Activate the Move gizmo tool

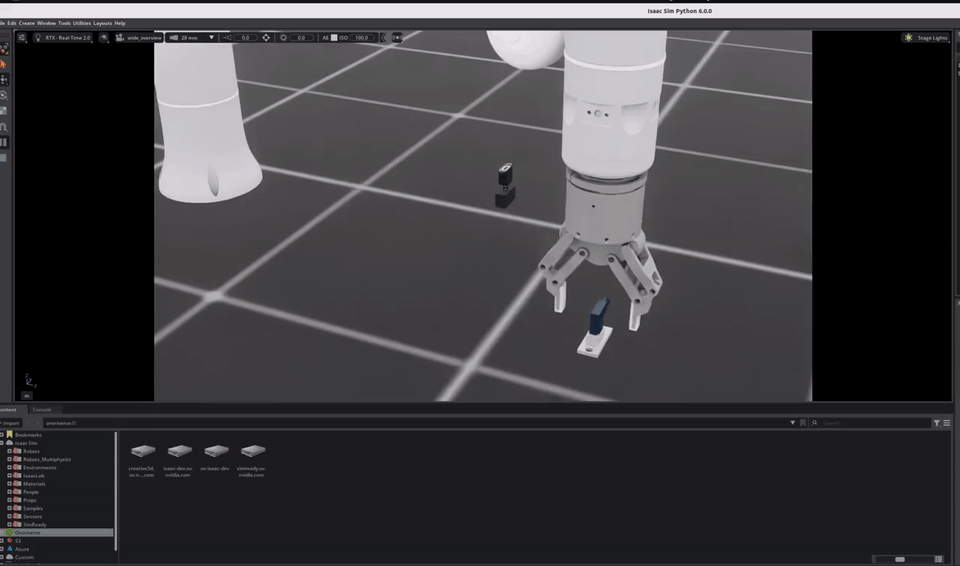coord(4,80)
